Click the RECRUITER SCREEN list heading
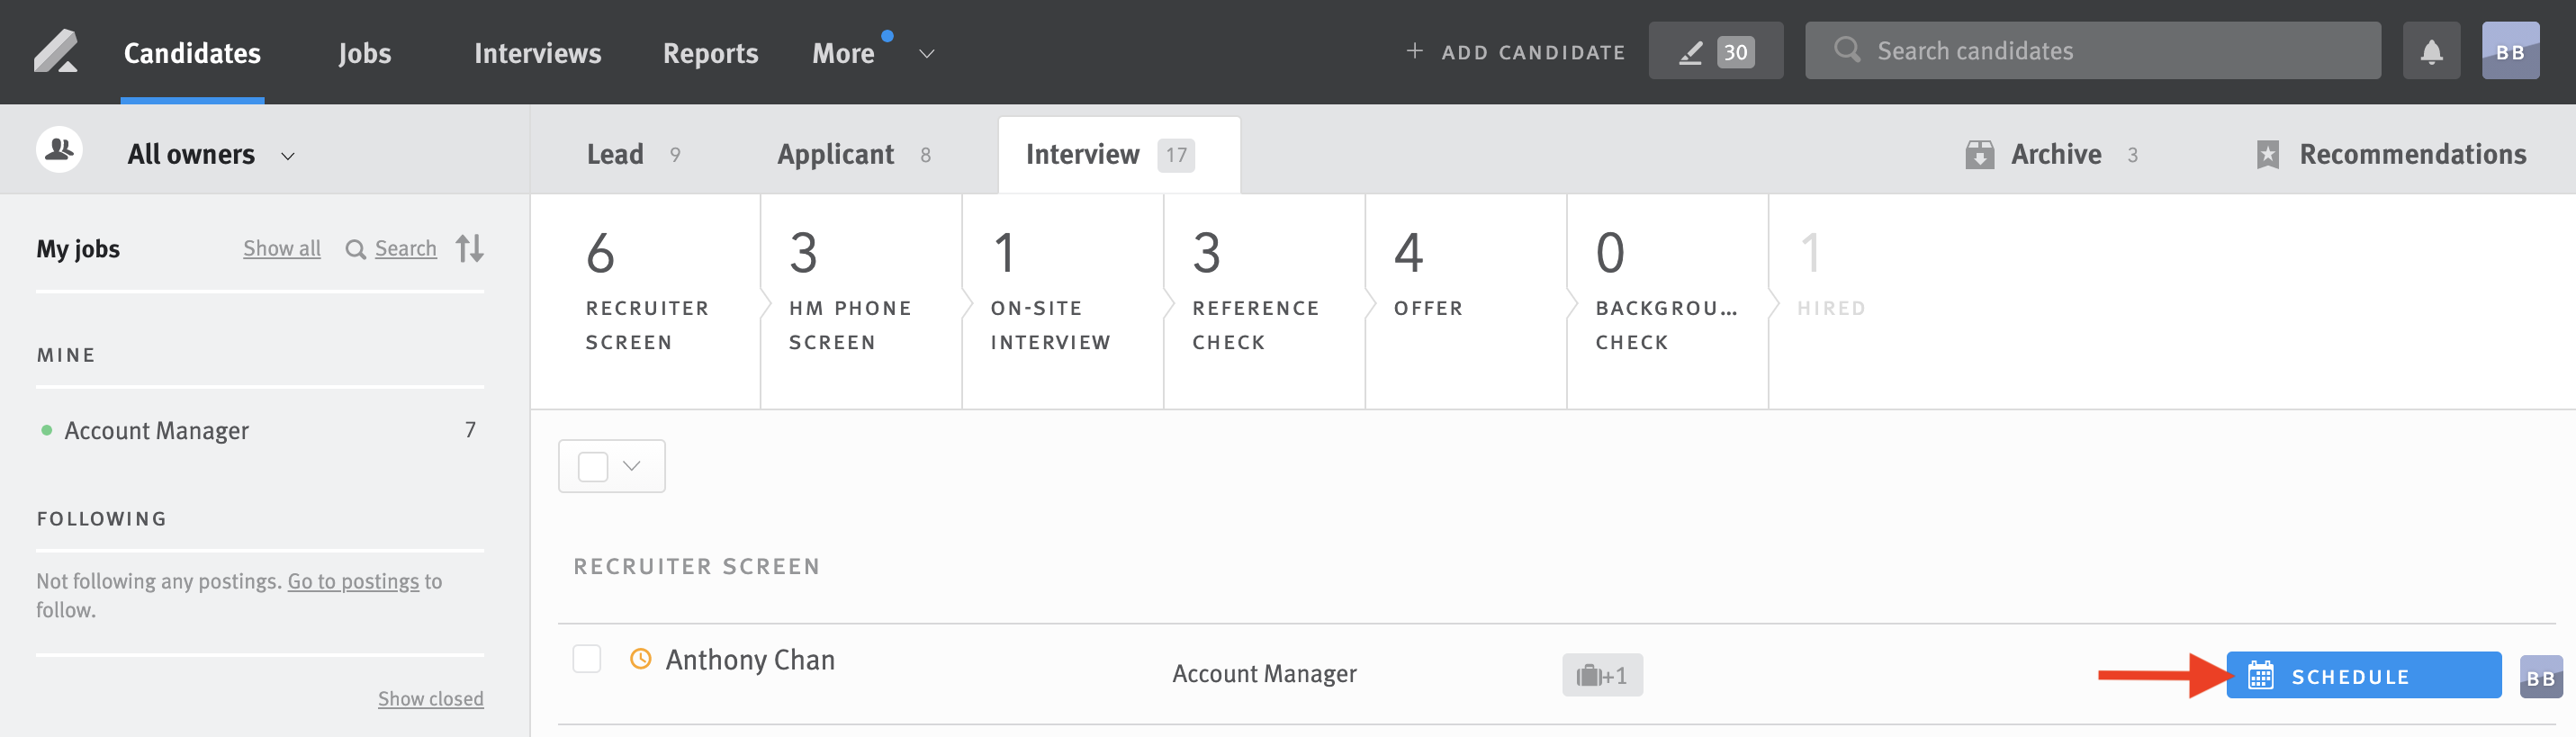The width and height of the screenshot is (2576, 737). (x=697, y=566)
